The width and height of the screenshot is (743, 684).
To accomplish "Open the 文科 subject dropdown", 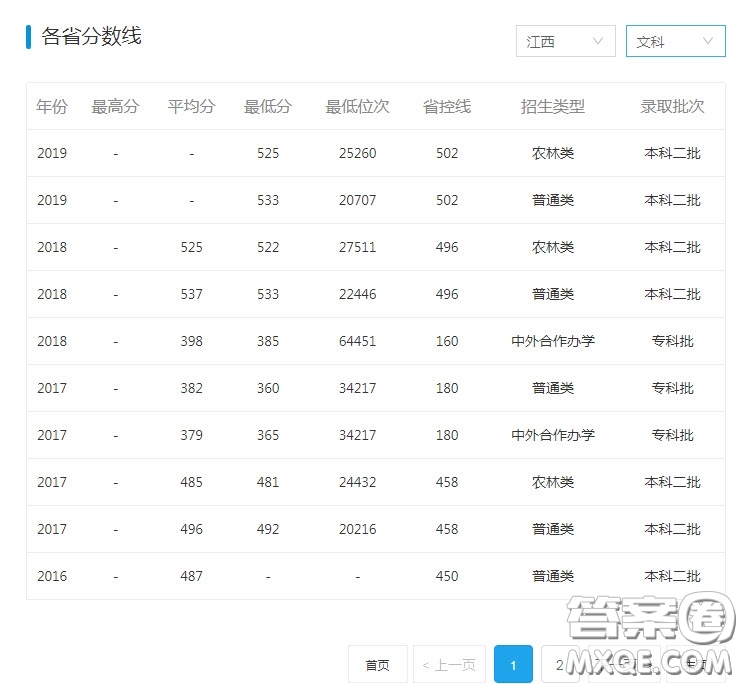I will (675, 41).
